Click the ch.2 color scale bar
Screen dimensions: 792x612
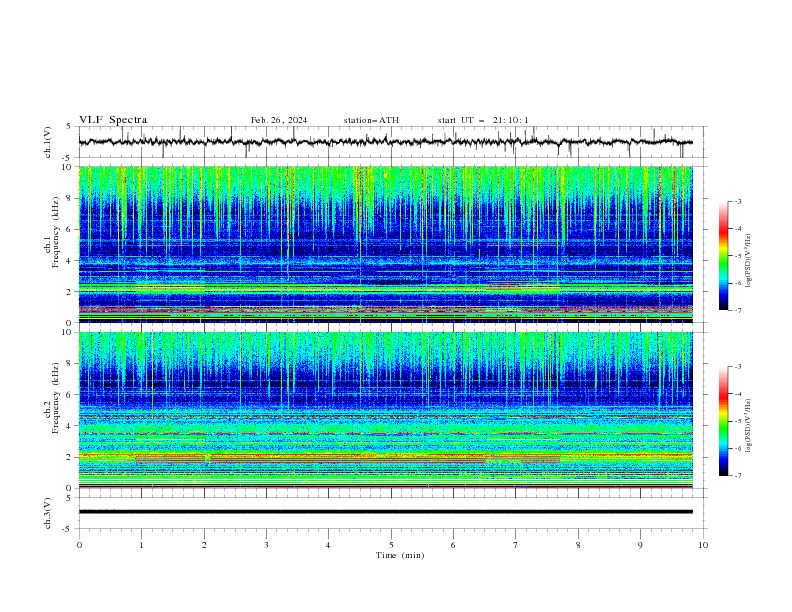[x=723, y=421]
